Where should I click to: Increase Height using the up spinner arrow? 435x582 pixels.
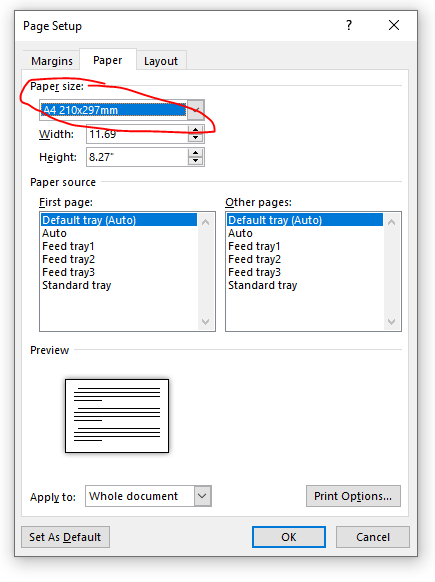coord(195,153)
